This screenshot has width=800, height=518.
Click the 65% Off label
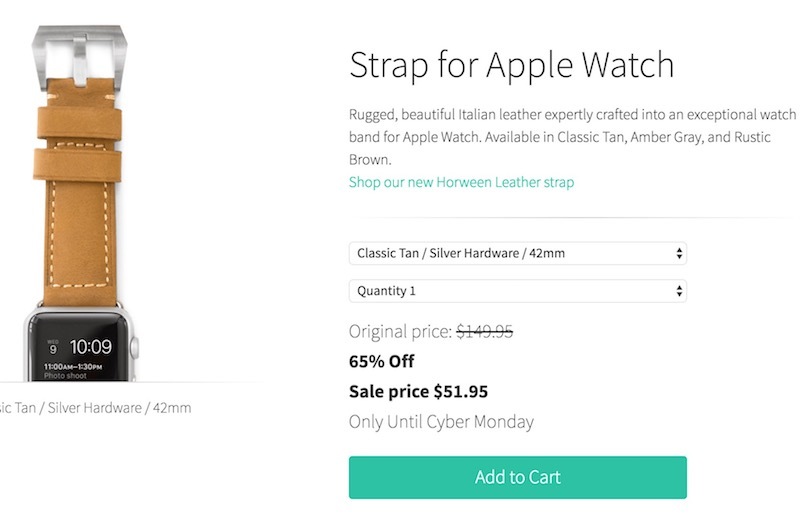click(x=382, y=361)
